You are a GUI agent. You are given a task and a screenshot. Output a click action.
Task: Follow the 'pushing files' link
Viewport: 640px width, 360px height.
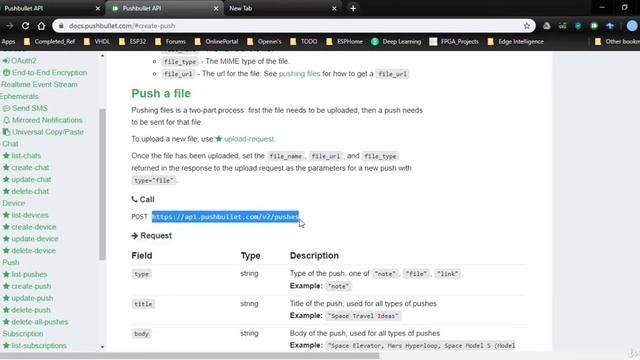click(x=299, y=73)
